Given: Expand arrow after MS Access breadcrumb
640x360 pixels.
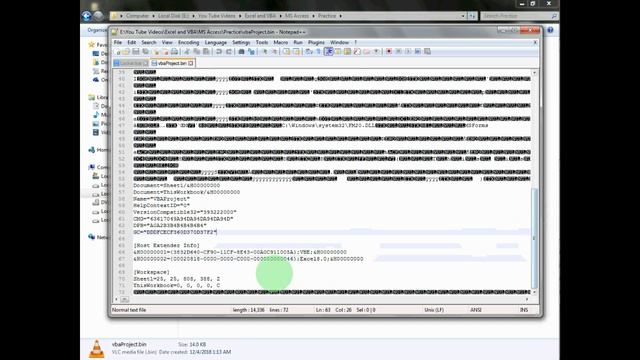Looking at the screenshot, I should (313, 16).
